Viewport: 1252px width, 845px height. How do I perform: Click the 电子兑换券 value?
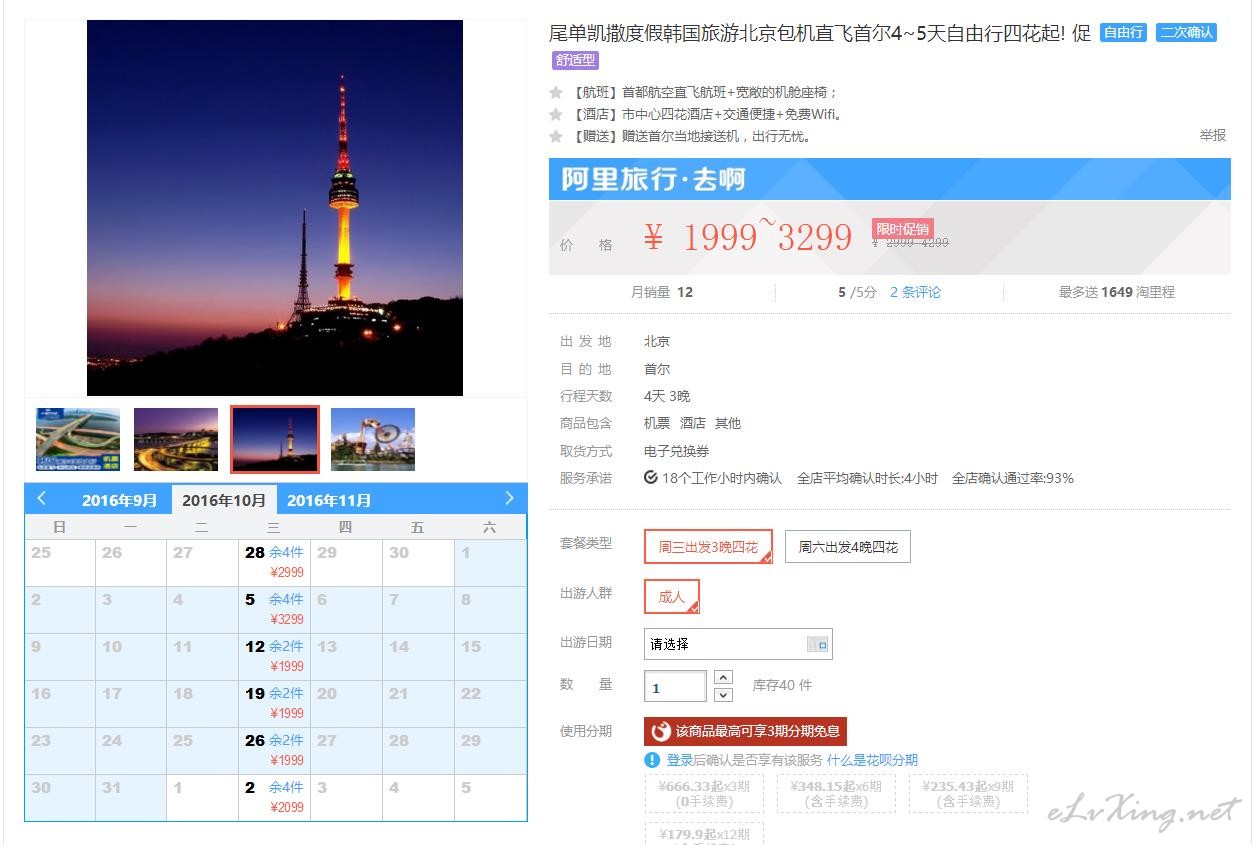(676, 451)
